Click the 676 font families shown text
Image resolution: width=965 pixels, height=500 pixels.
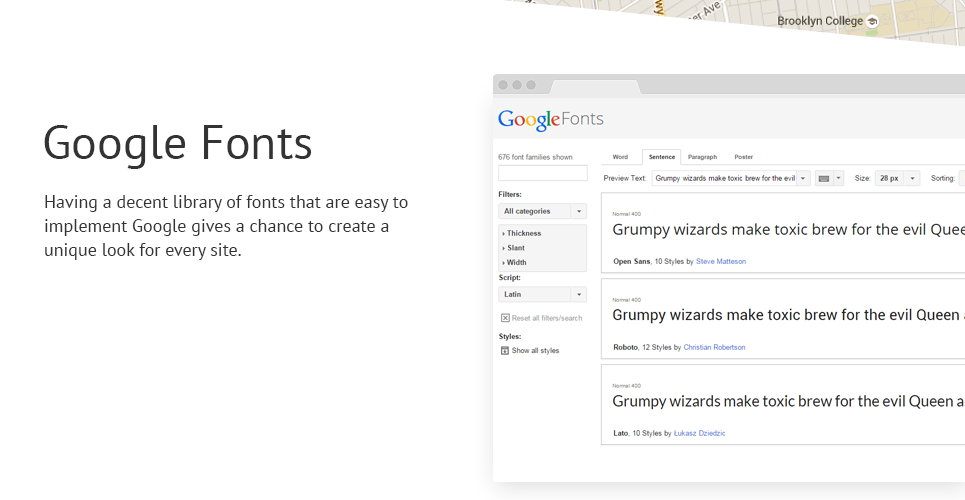point(535,157)
